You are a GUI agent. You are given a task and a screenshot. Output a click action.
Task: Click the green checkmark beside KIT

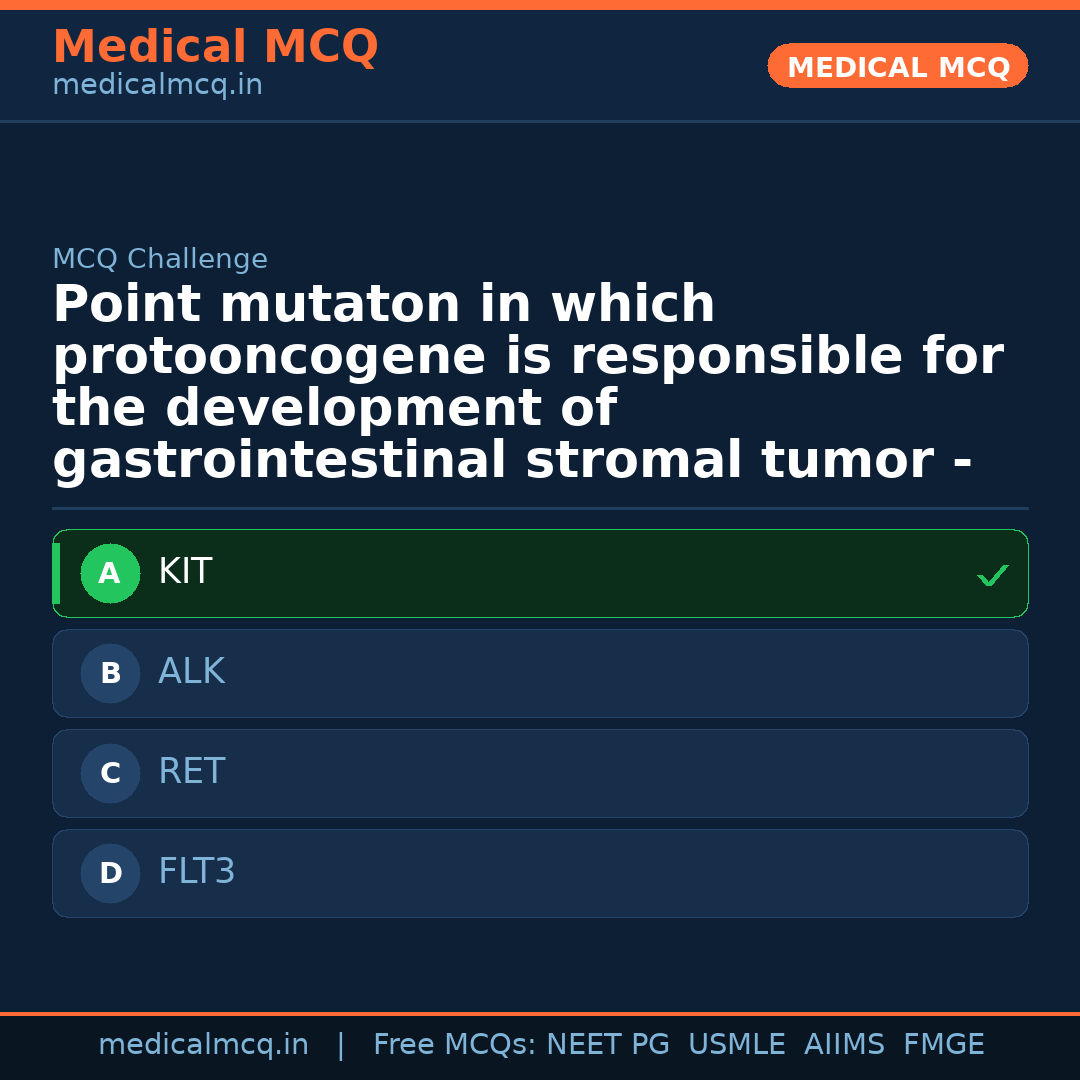coord(992,576)
